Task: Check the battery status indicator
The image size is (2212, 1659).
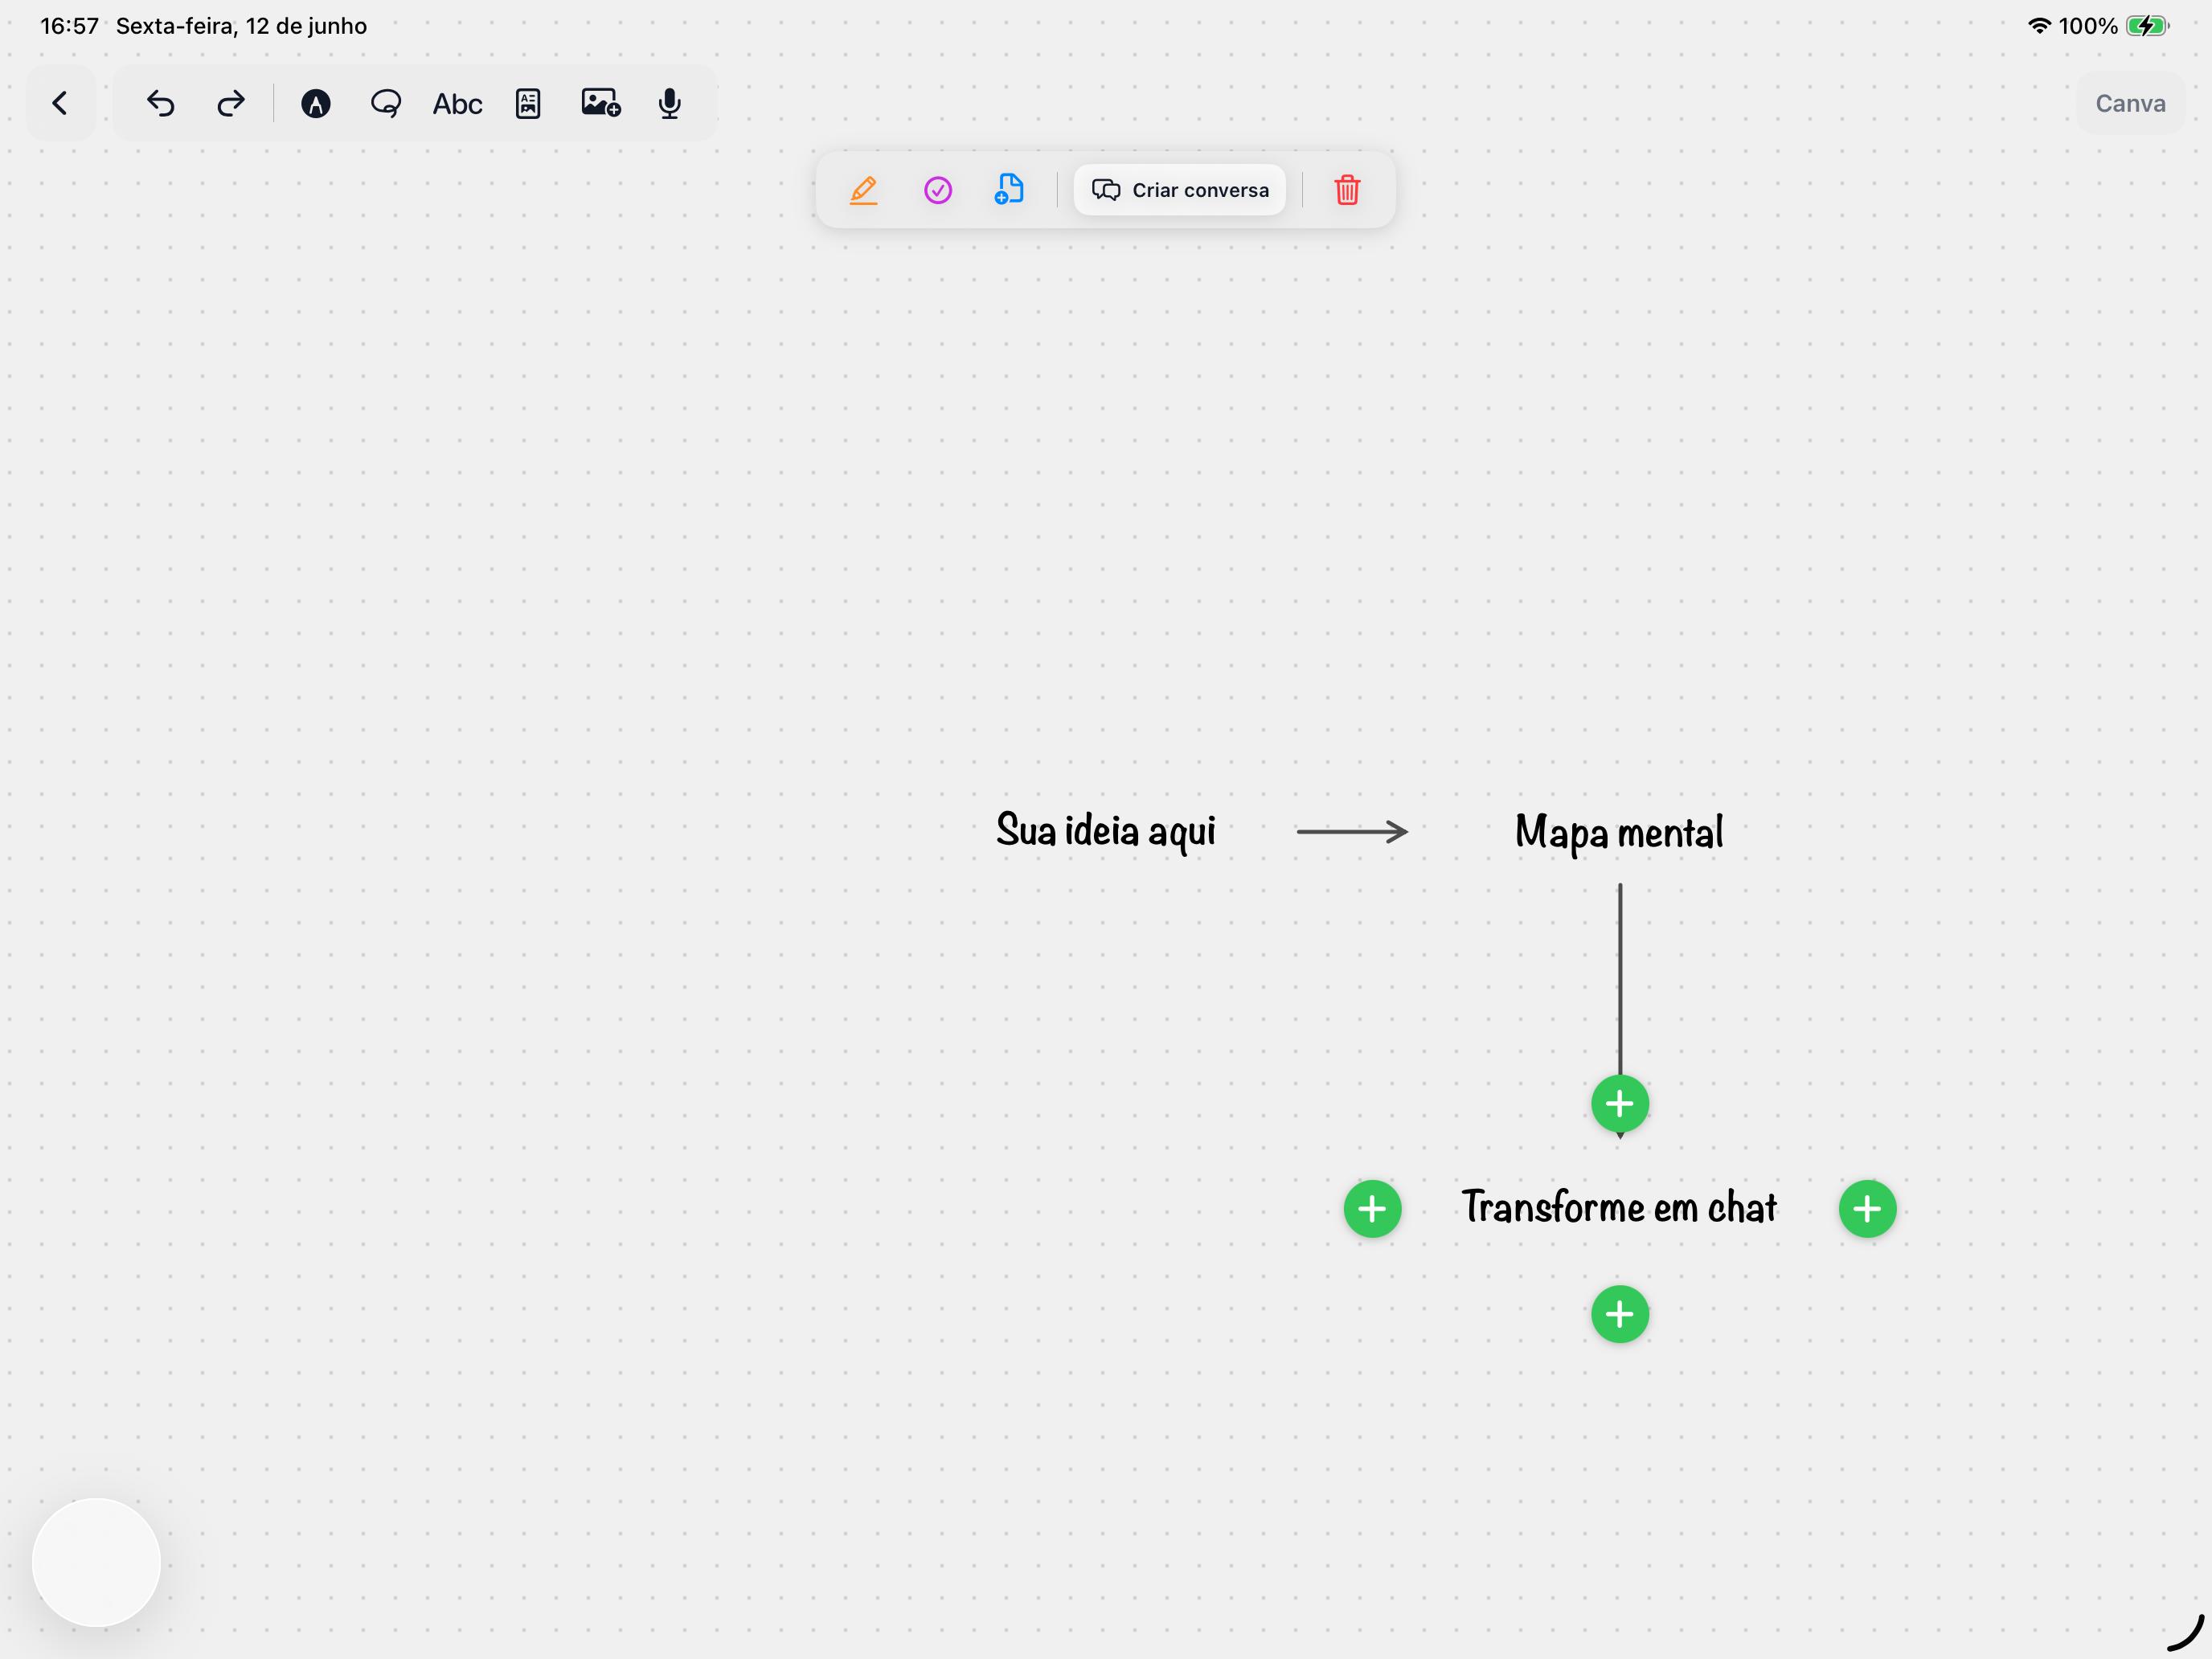Action: (x=2148, y=26)
